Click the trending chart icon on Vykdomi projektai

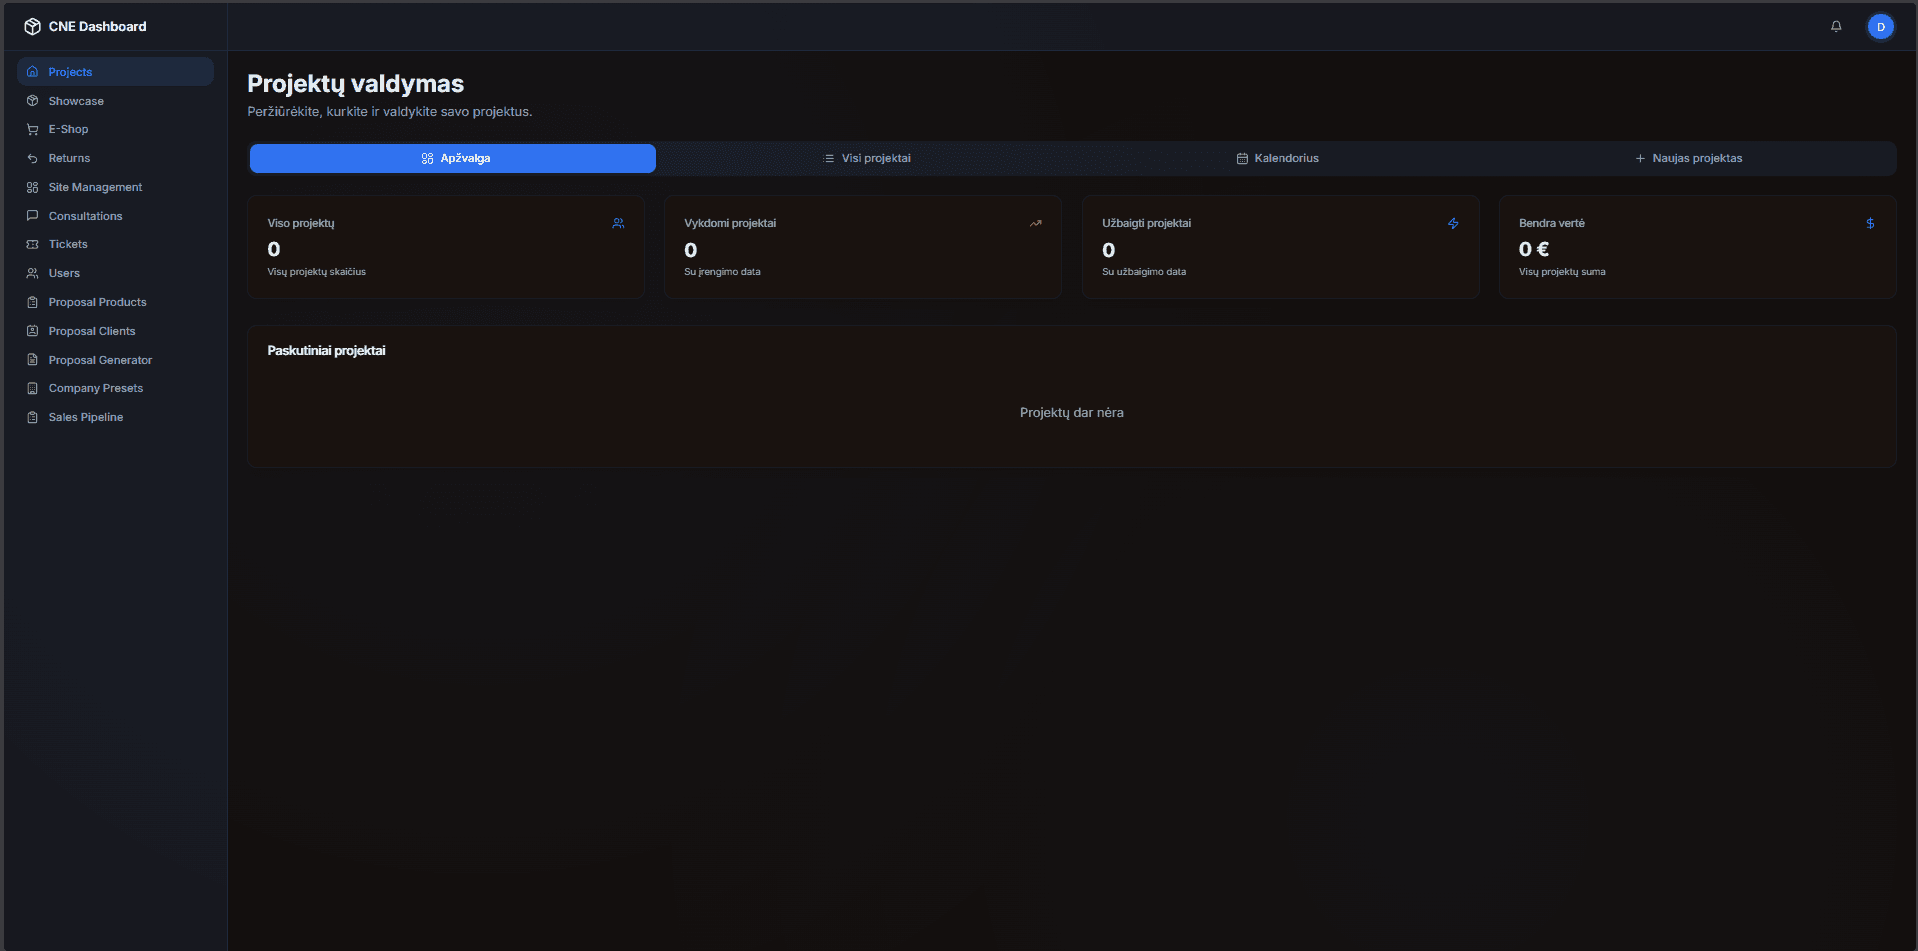point(1035,223)
